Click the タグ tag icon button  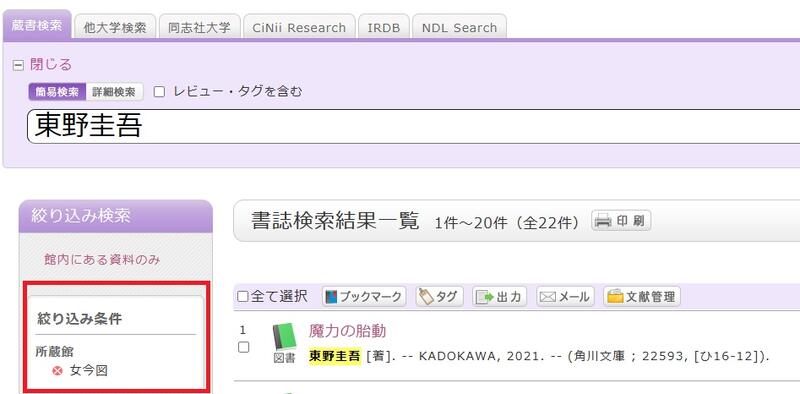click(x=439, y=297)
